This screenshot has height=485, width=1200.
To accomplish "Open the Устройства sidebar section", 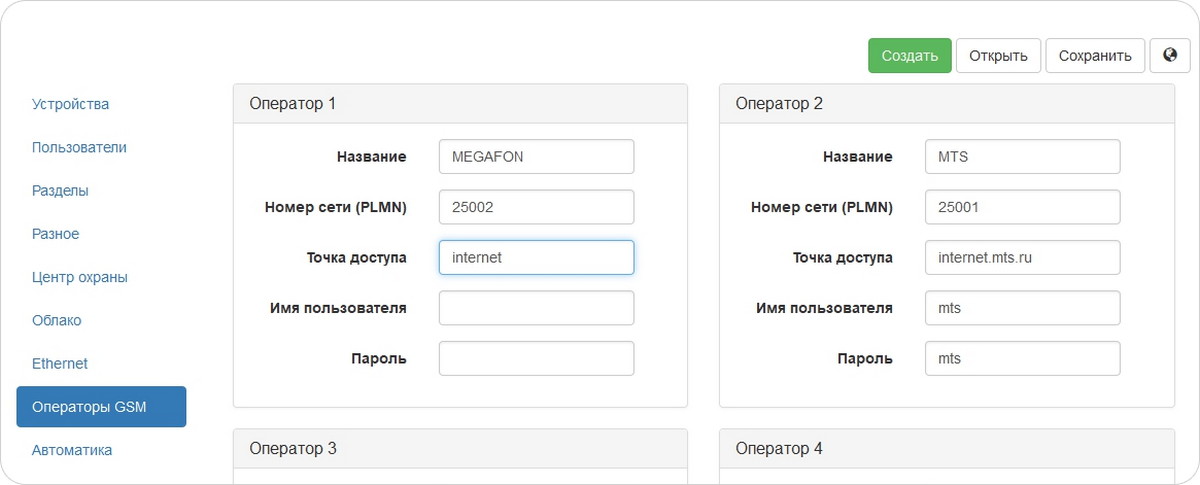I will click(x=70, y=104).
